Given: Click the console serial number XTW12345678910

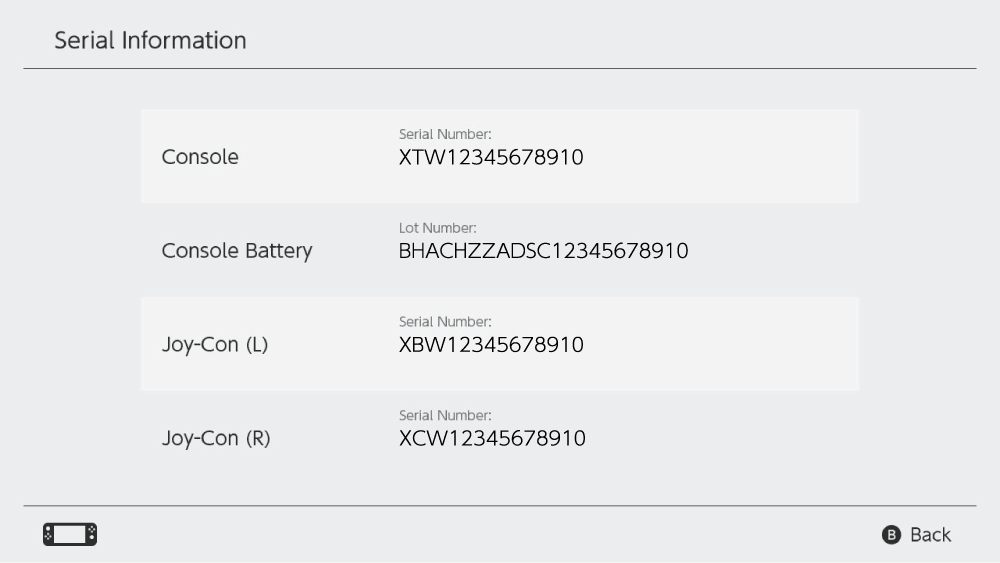Looking at the screenshot, I should pyautogui.click(x=491, y=157).
